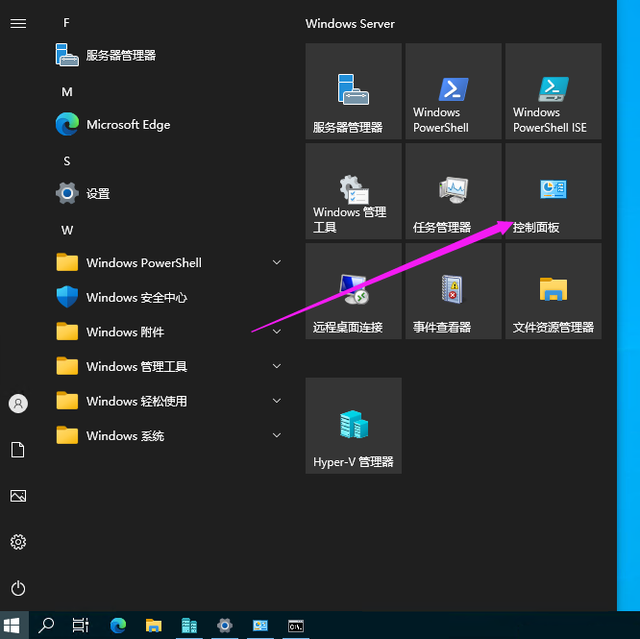Launch the 任务管理器 tile
The width and height of the screenshot is (640, 639).
point(453,191)
